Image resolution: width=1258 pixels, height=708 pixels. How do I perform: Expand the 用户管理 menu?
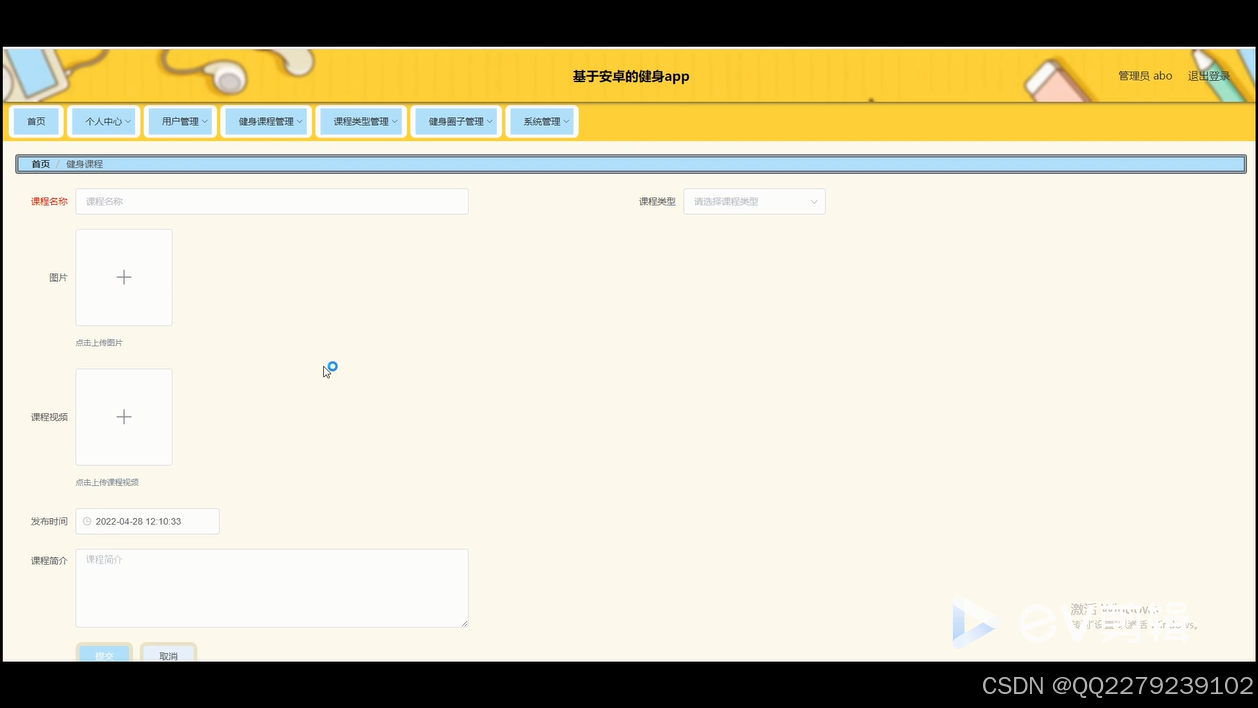click(x=180, y=120)
